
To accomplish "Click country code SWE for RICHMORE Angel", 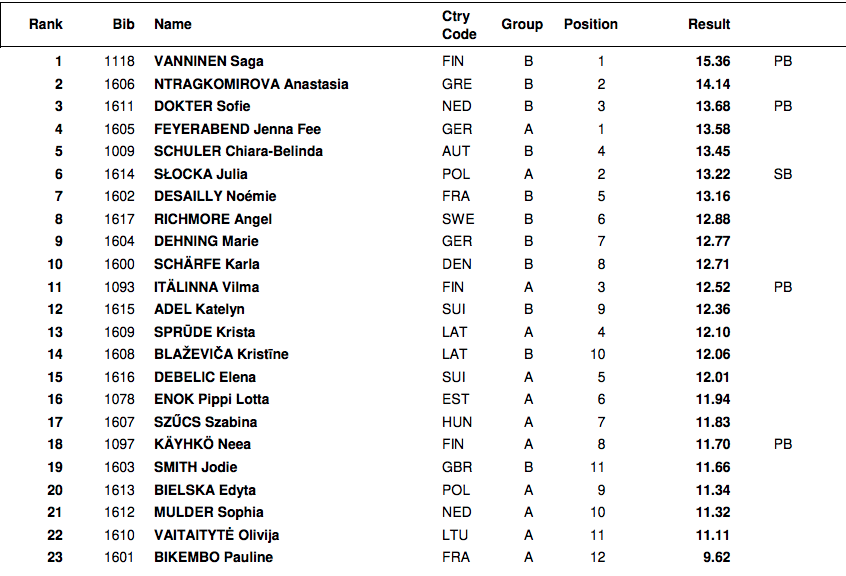I will (x=458, y=219).
